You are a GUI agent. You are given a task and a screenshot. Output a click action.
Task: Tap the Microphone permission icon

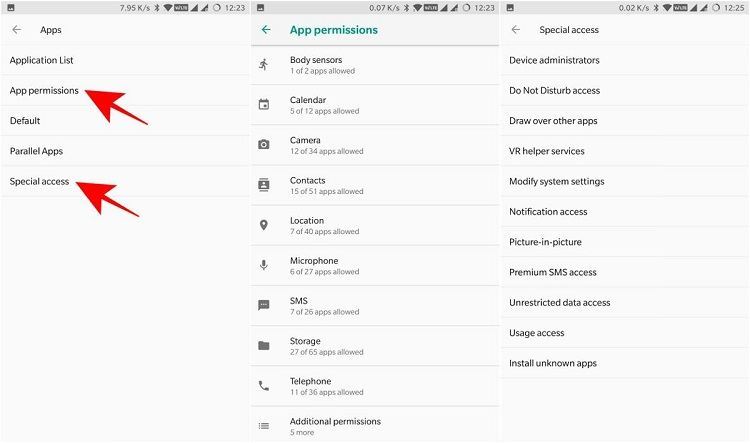[264, 265]
